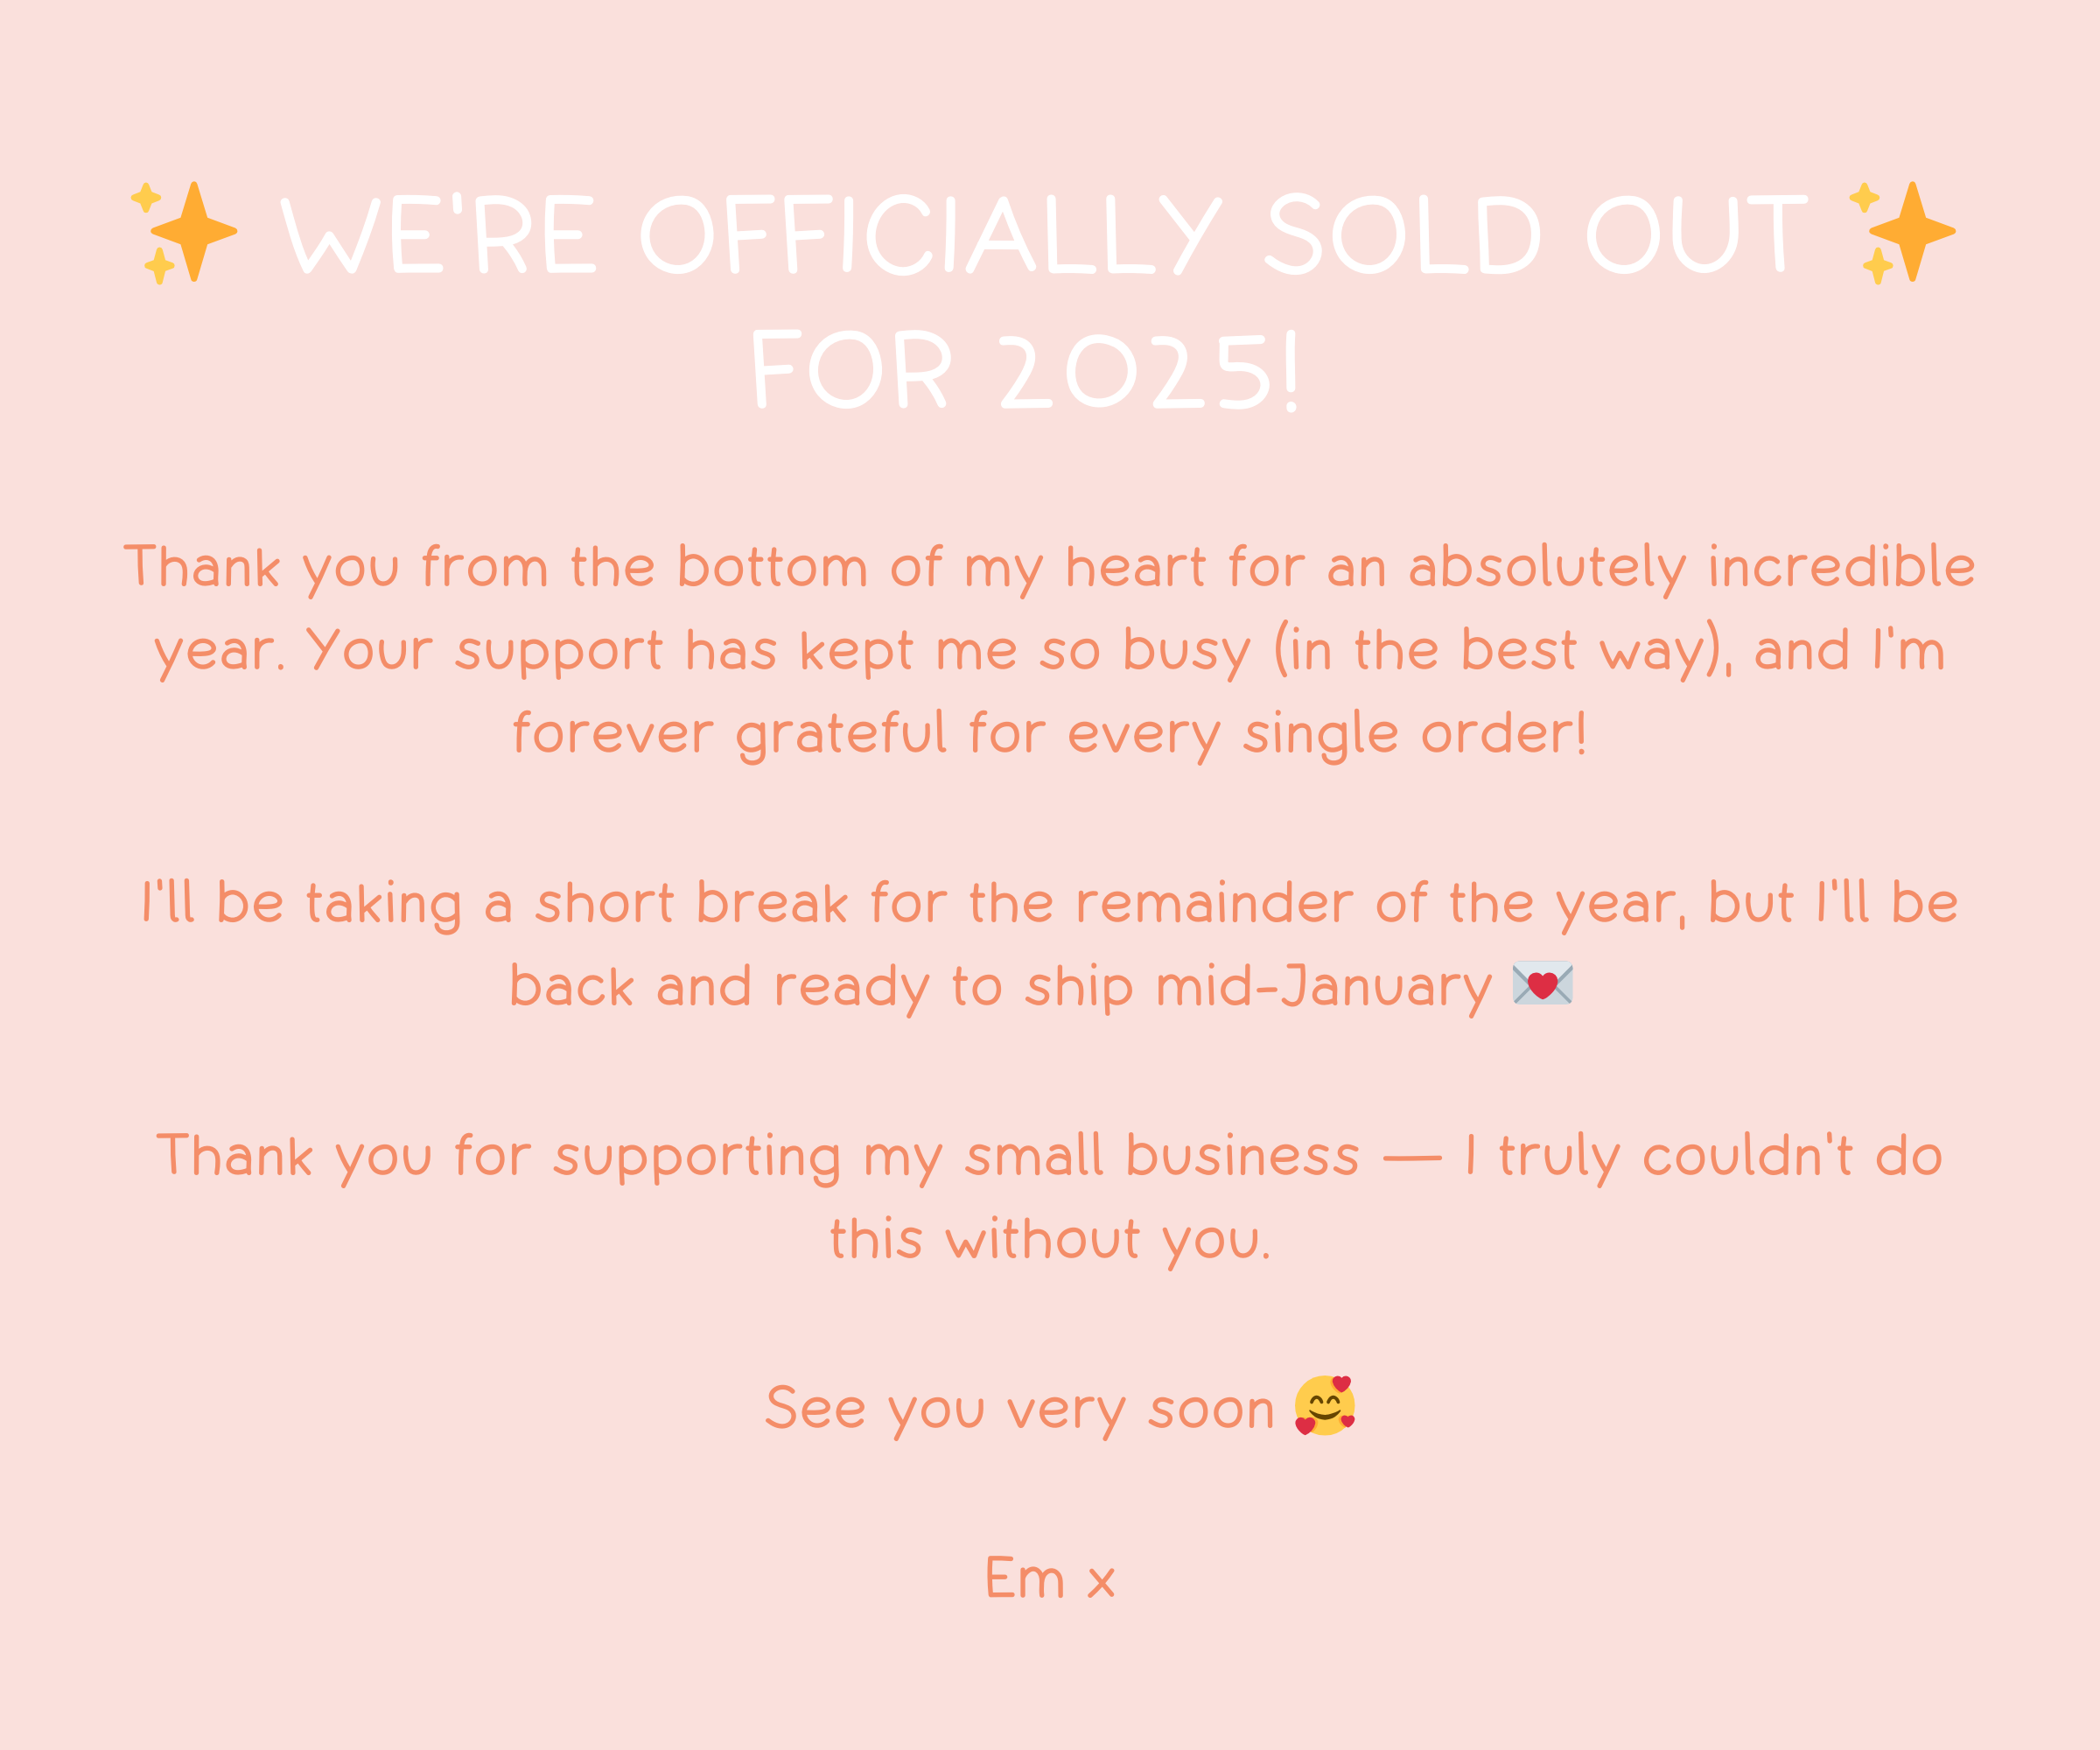The width and height of the screenshot is (2100, 1750).
Task: Click the word 'heart' in first paragraph
Action: (1135, 567)
